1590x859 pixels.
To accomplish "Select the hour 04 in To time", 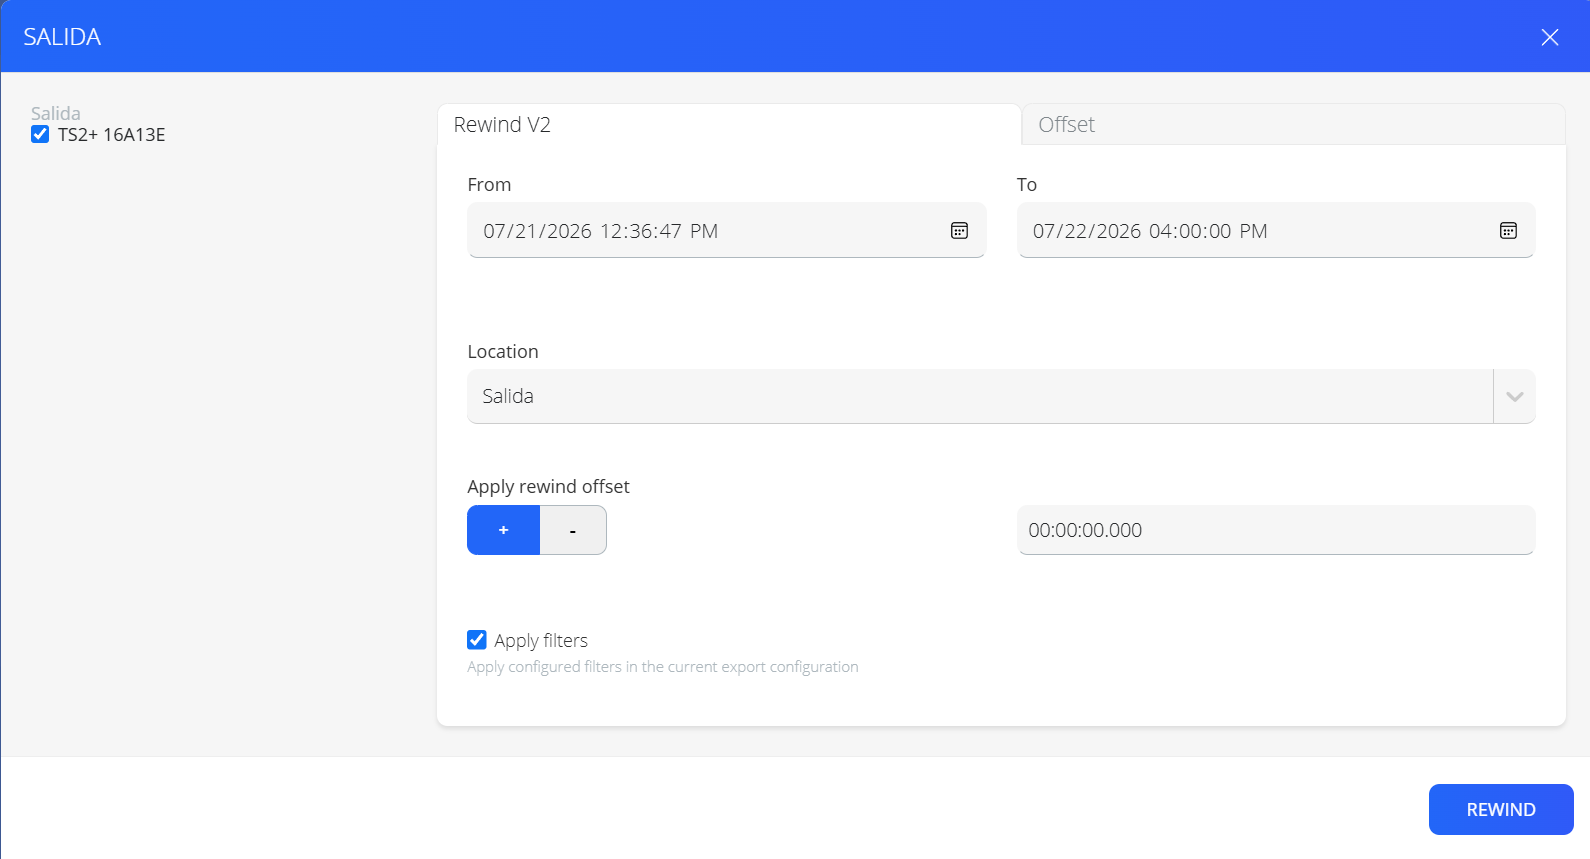I will click(1161, 231).
